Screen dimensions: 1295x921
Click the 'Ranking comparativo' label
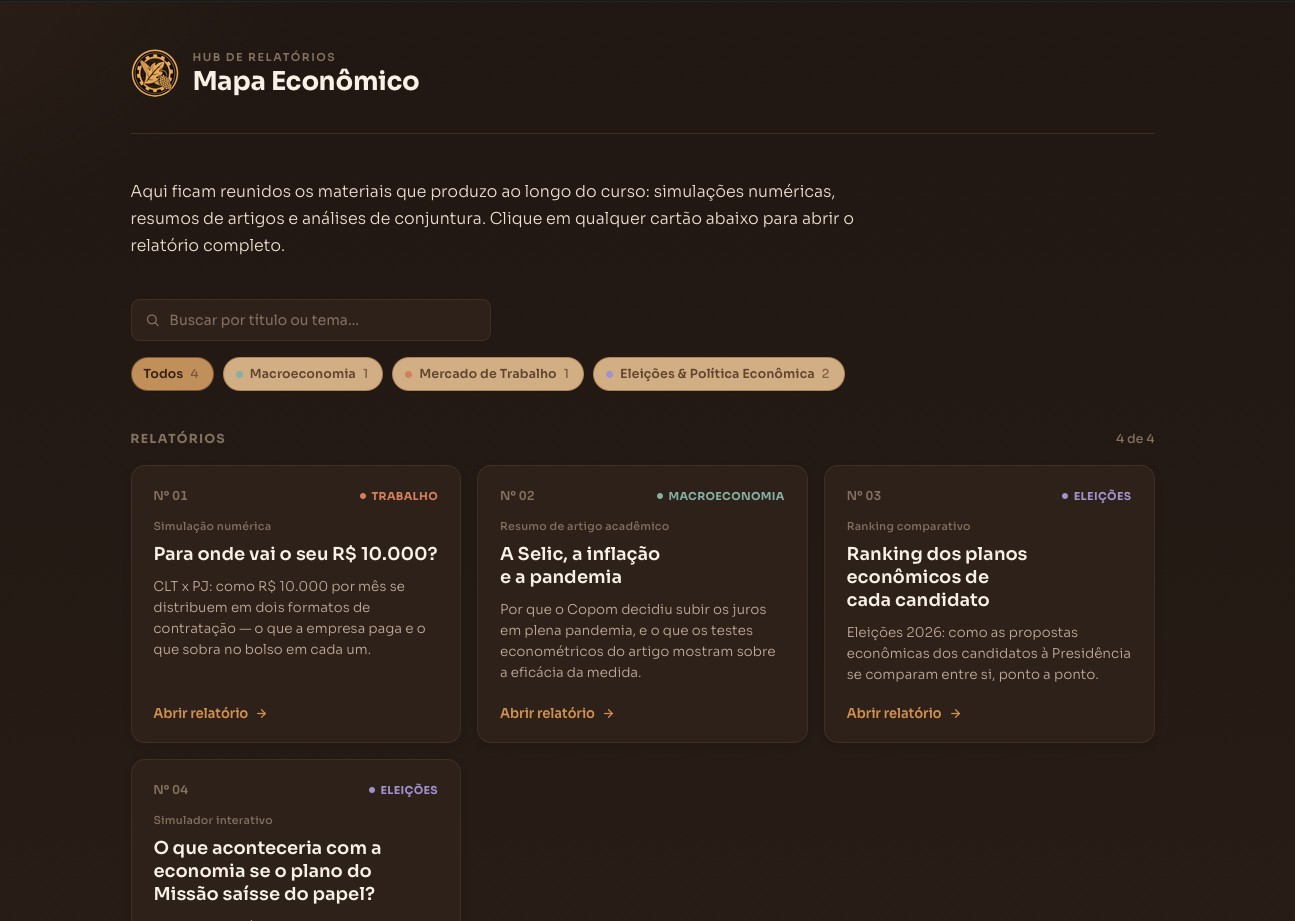(909, 526)
